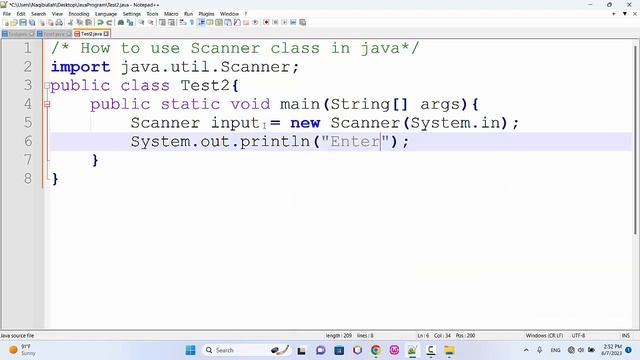Toggle synchronized vertical scrolling
The height and width of the screenshot is (360, 640).
162,22
